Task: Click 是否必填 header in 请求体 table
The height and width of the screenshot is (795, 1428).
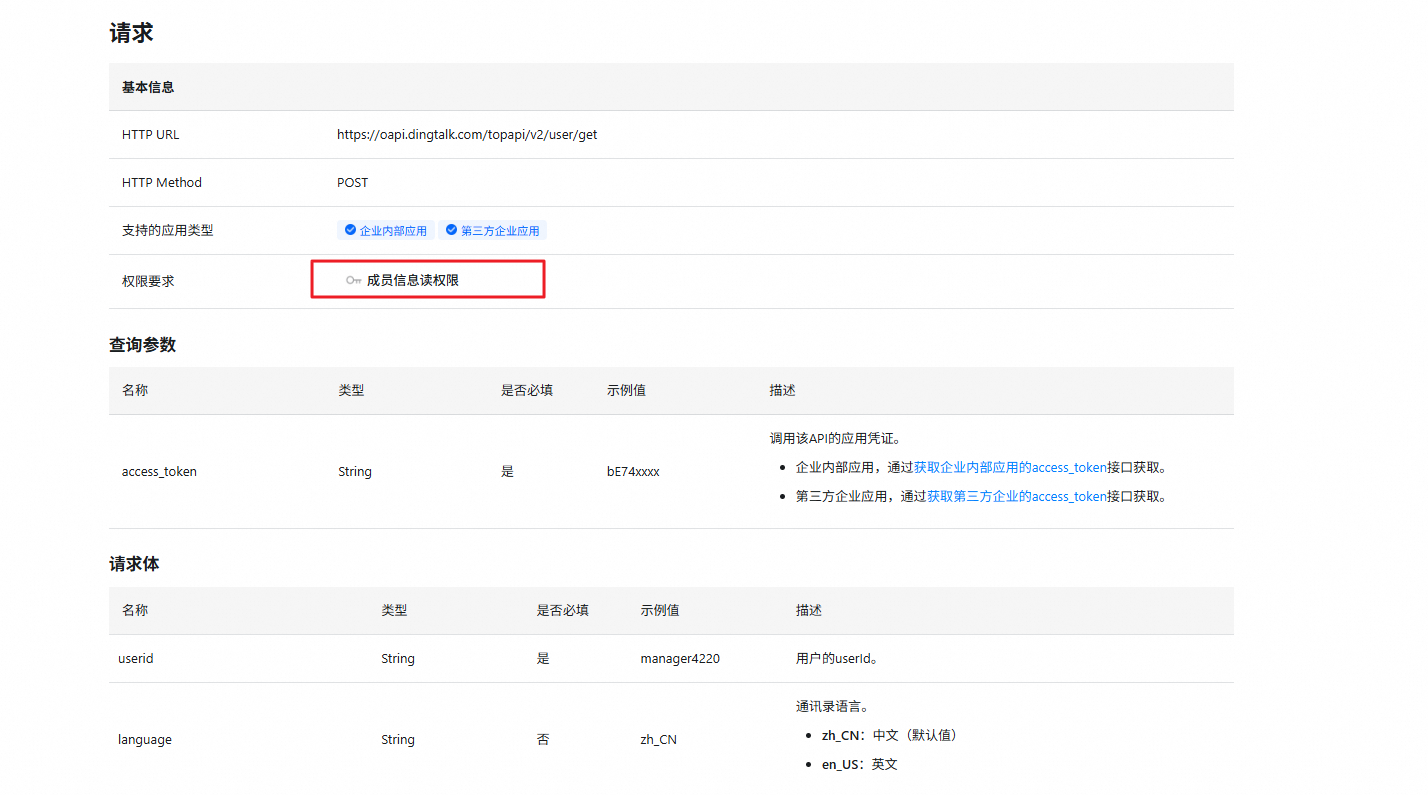Action: pyautogui.click(x=563, y=610)
